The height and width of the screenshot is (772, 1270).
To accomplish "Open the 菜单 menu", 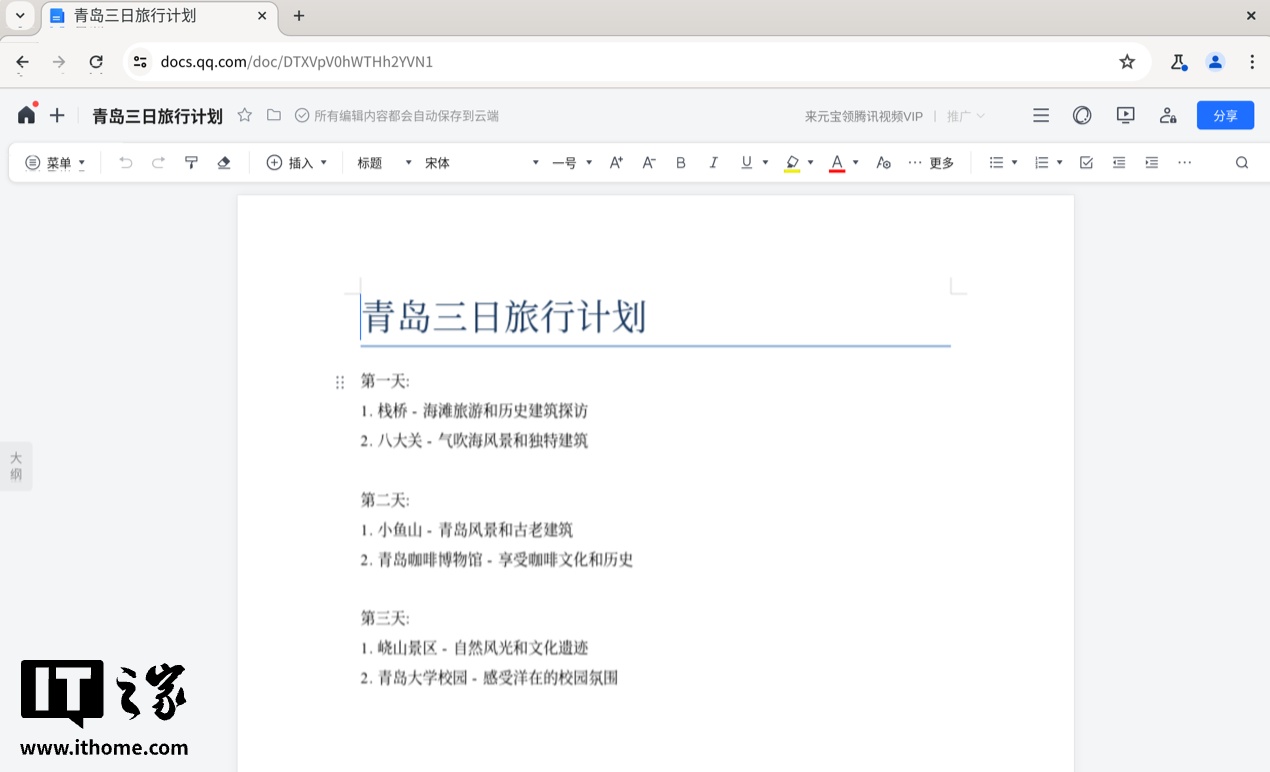I will [x=55, y=162].
